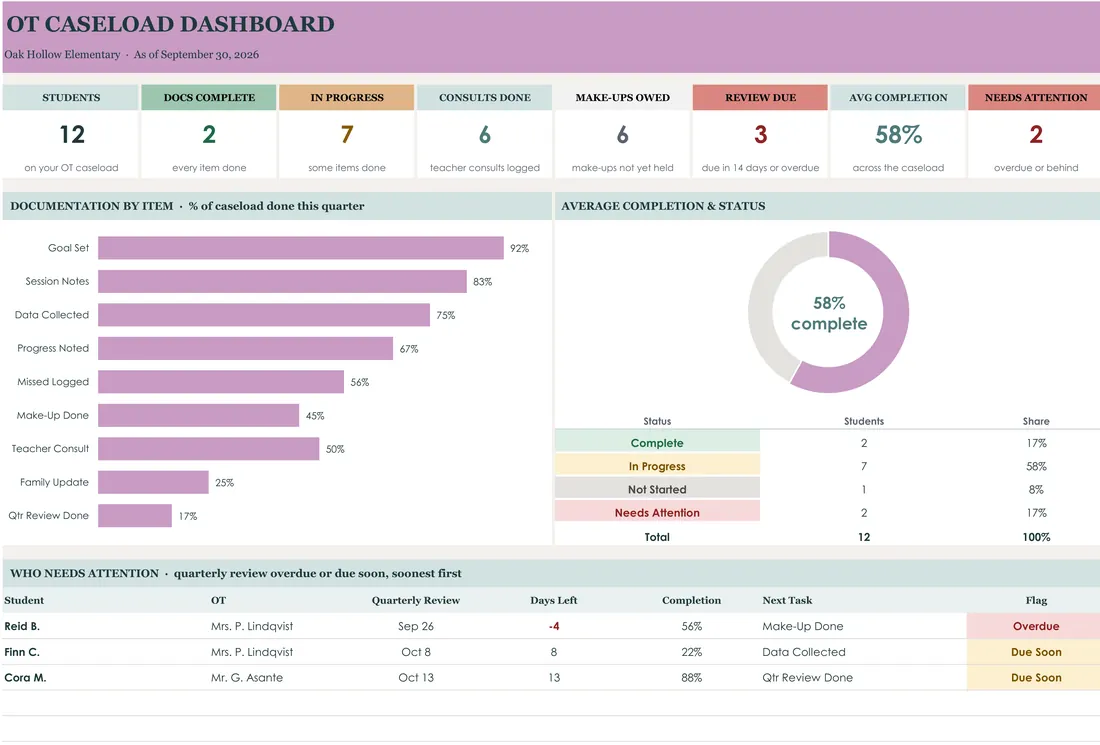Viewport: 1100px width, 745px height.
Task: Click the Flag column header
Action: pyautogui.click(x=1035, y=600)
